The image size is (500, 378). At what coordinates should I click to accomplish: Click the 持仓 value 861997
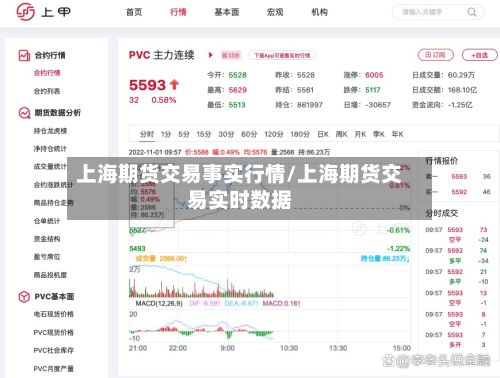310,105
